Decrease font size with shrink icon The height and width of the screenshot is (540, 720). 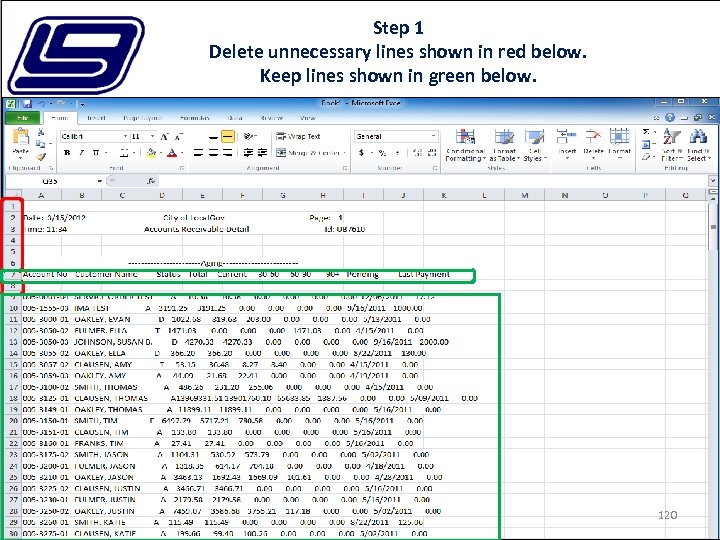179,137
